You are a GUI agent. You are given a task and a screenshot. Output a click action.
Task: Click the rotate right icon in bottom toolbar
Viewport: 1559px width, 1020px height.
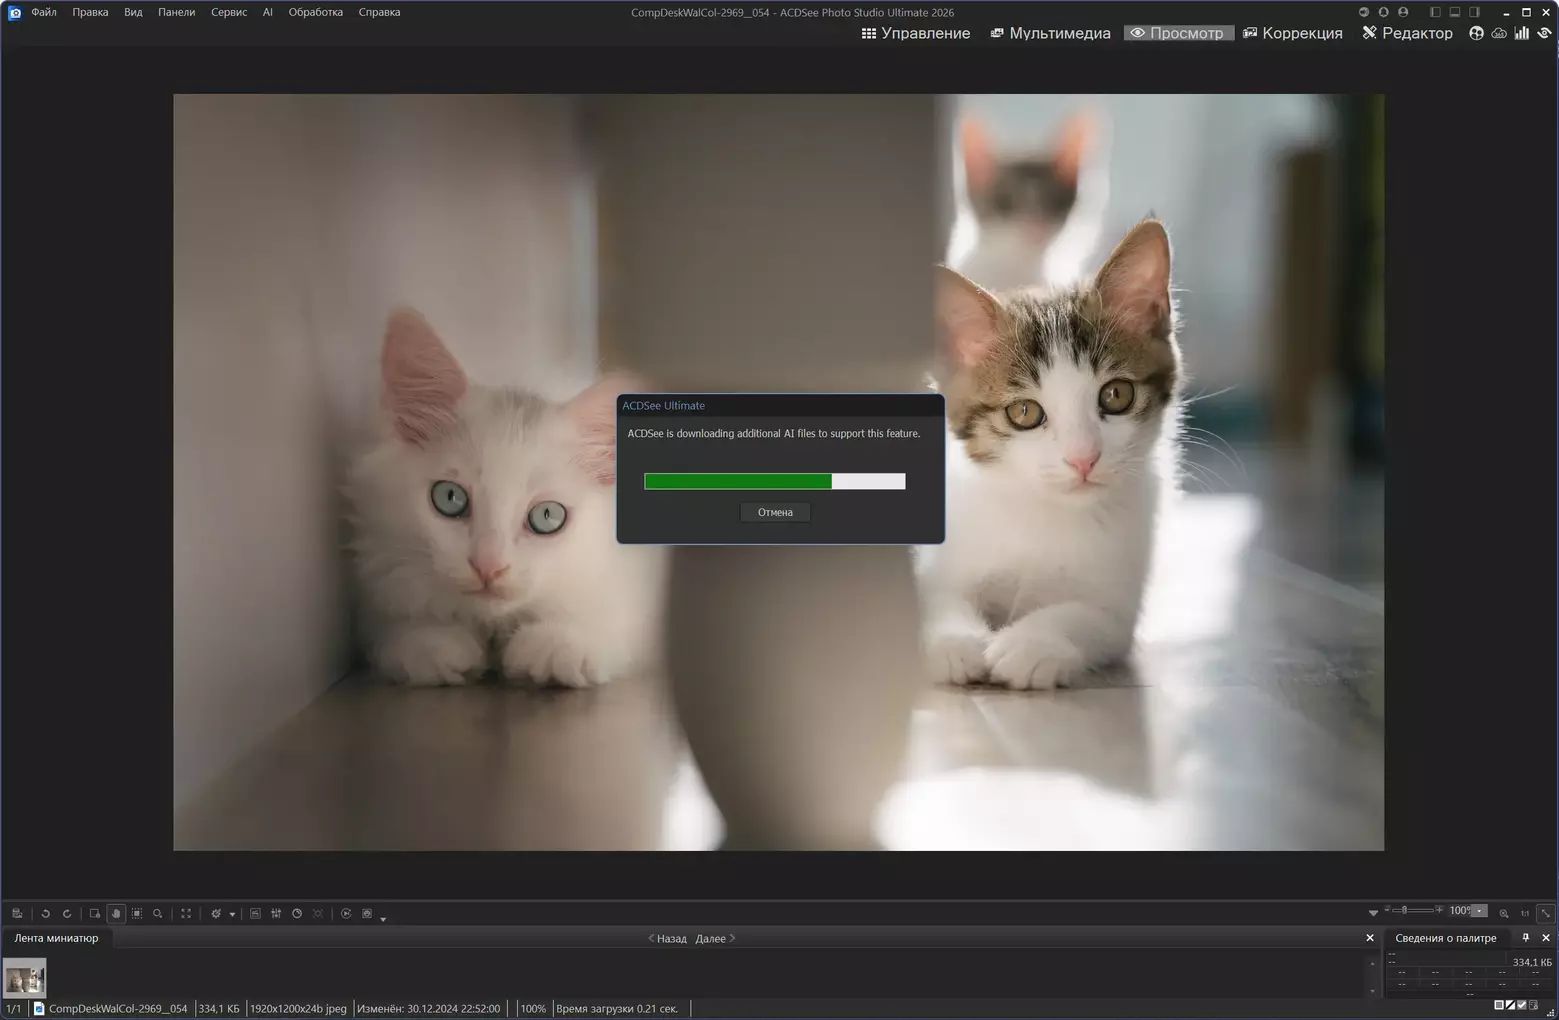point(67,914)
